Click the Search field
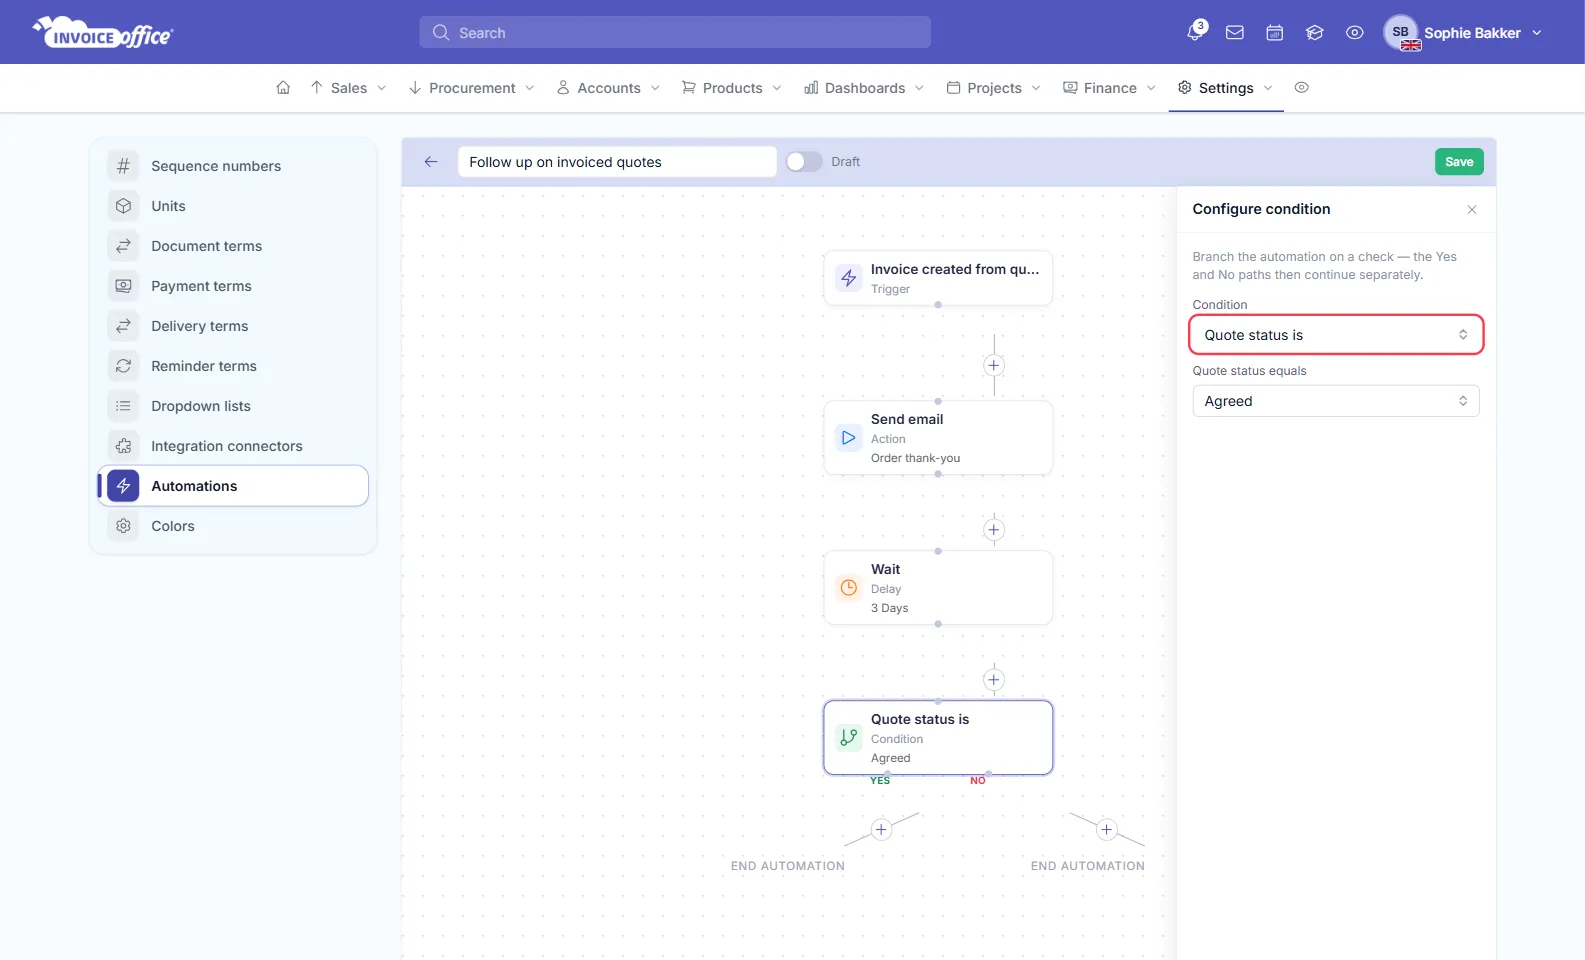This screenshot has width=1585, height=960. pyautogui.click(x=675, y=32)
